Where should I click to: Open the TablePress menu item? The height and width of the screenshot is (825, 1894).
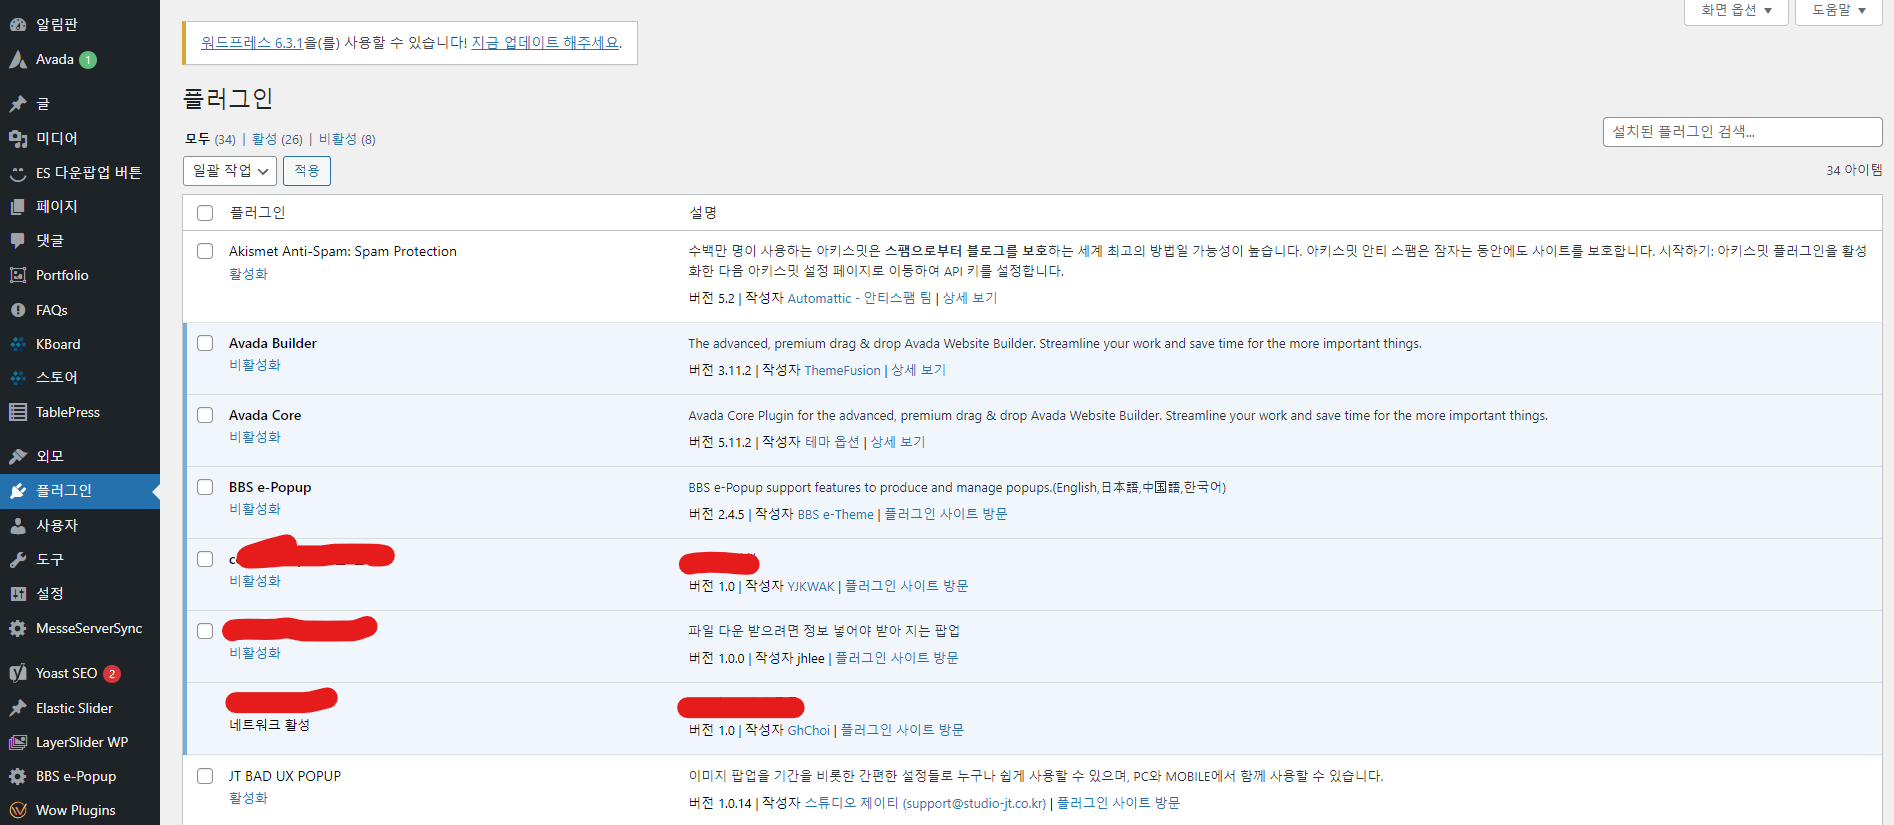(80, 412)
